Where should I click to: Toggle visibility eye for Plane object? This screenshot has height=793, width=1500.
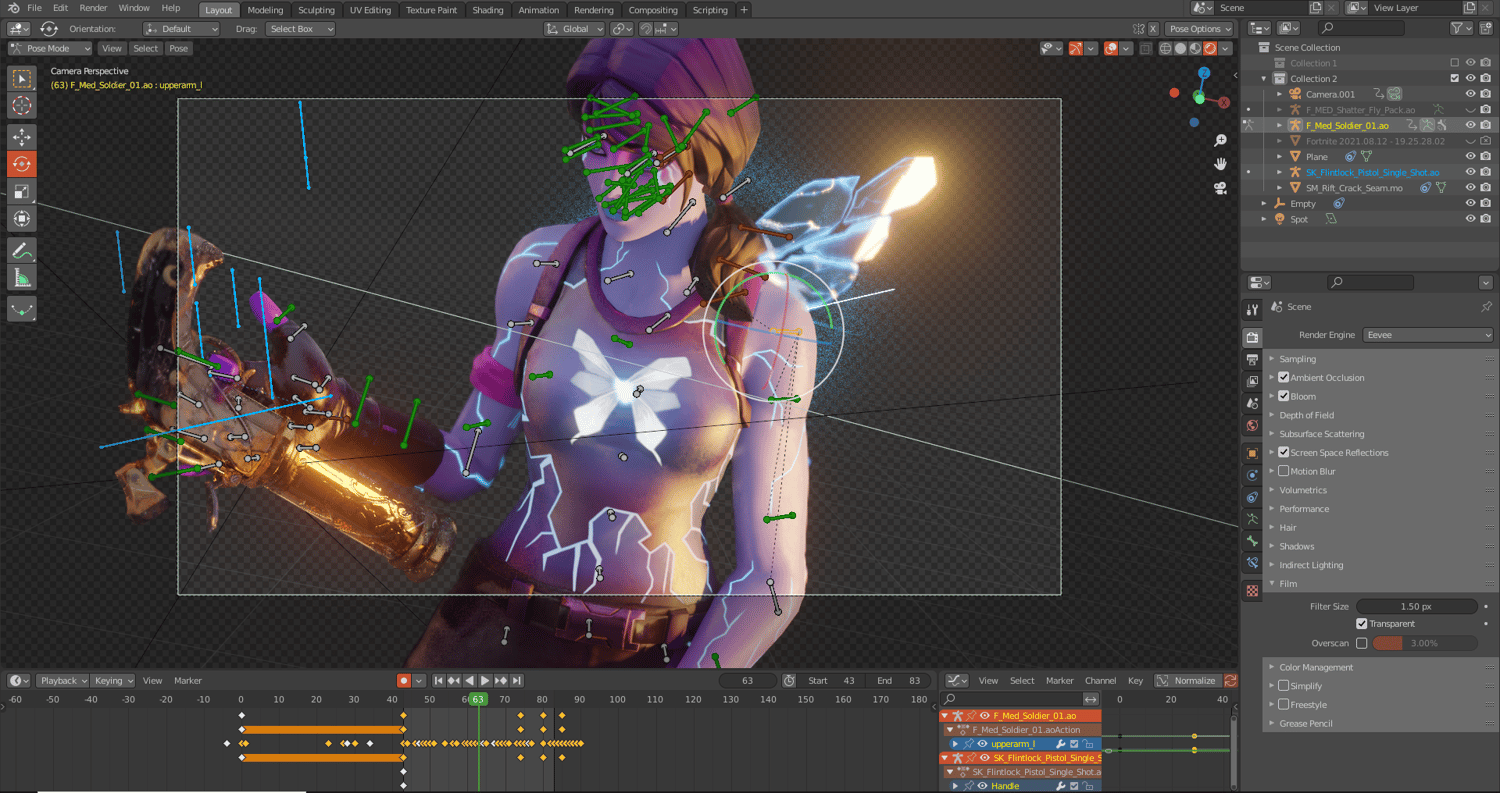tap(1470, 156)
